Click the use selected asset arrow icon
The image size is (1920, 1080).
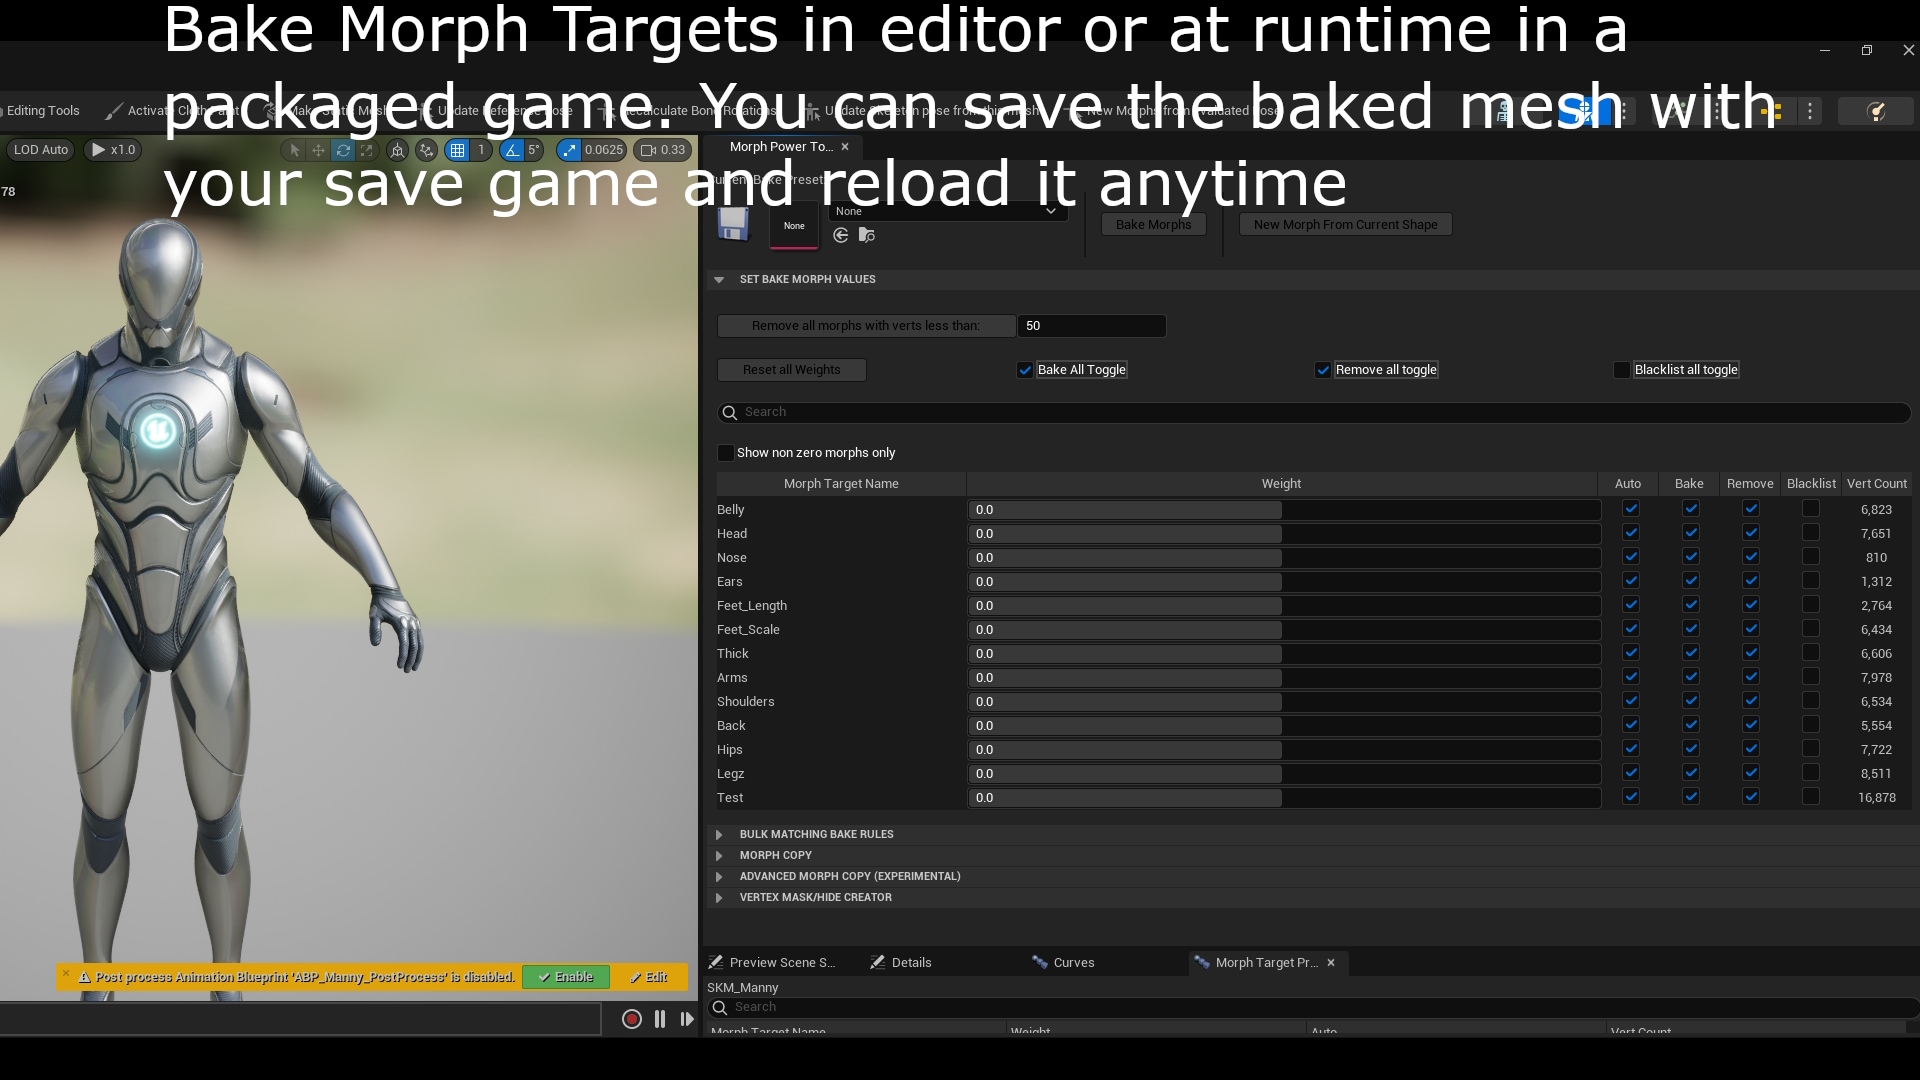(841, 235)
